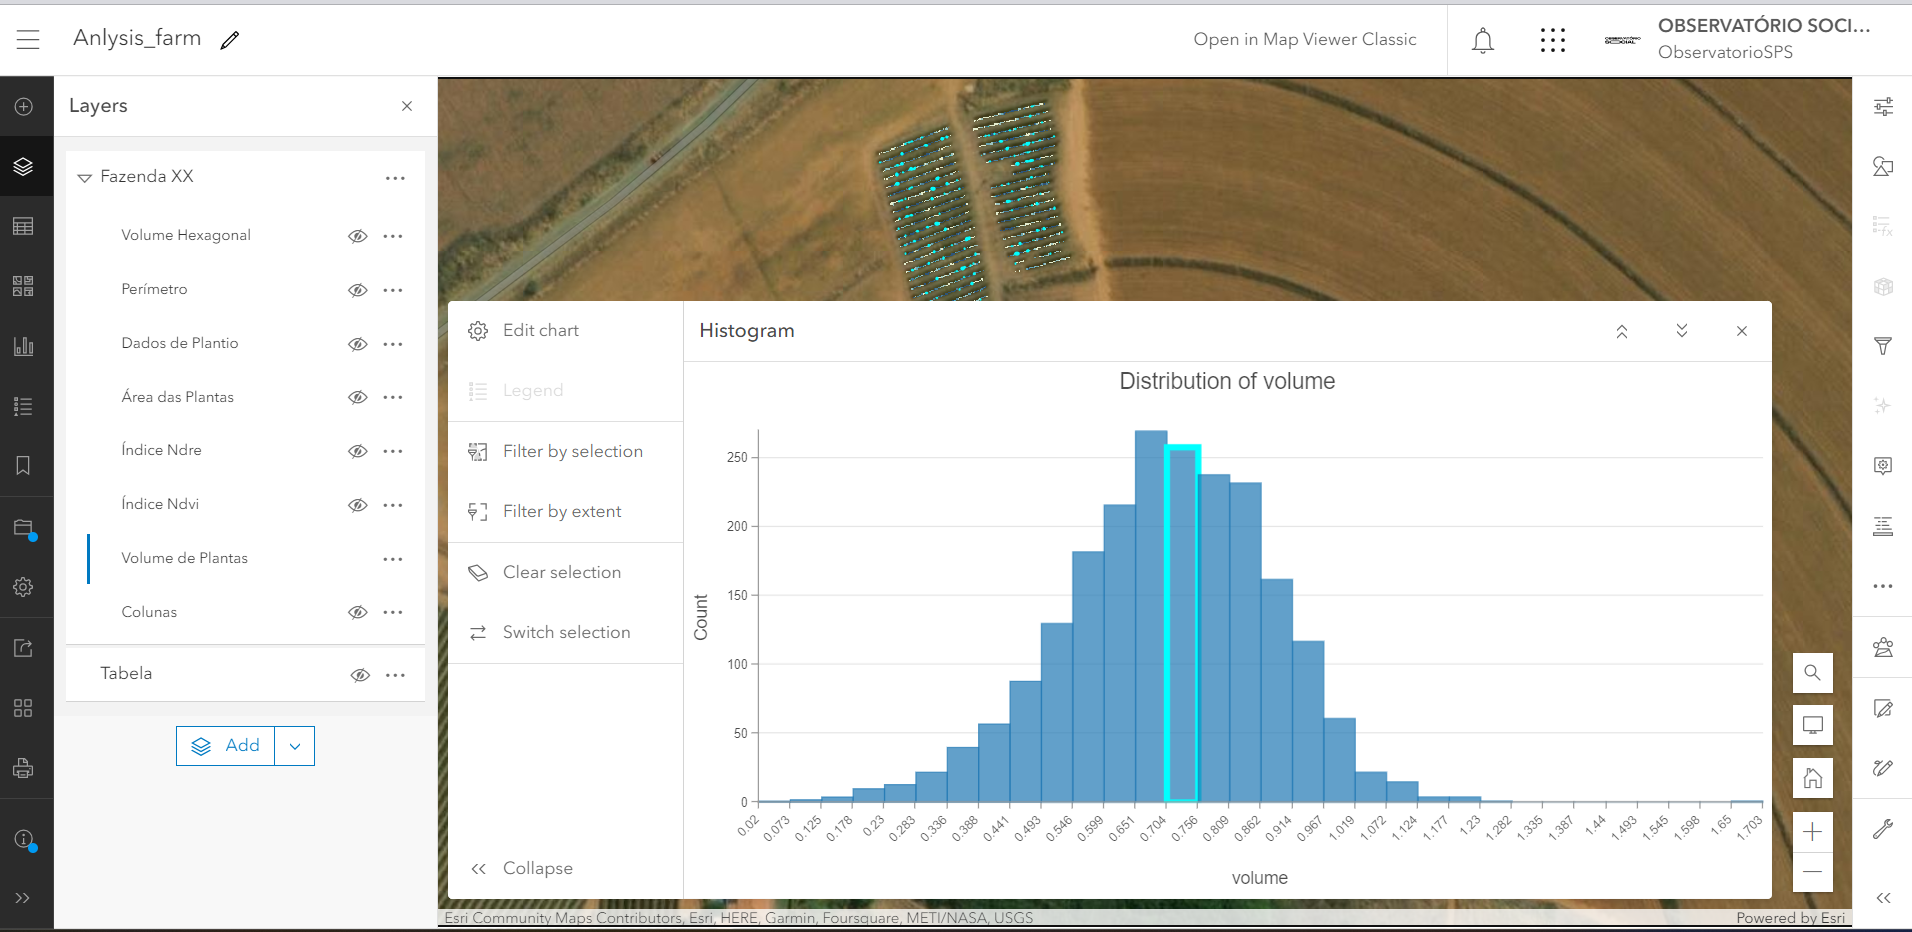Open the Effects sparkle icon
This screenshot has width=1912, height=932.
pos(1884,406)
